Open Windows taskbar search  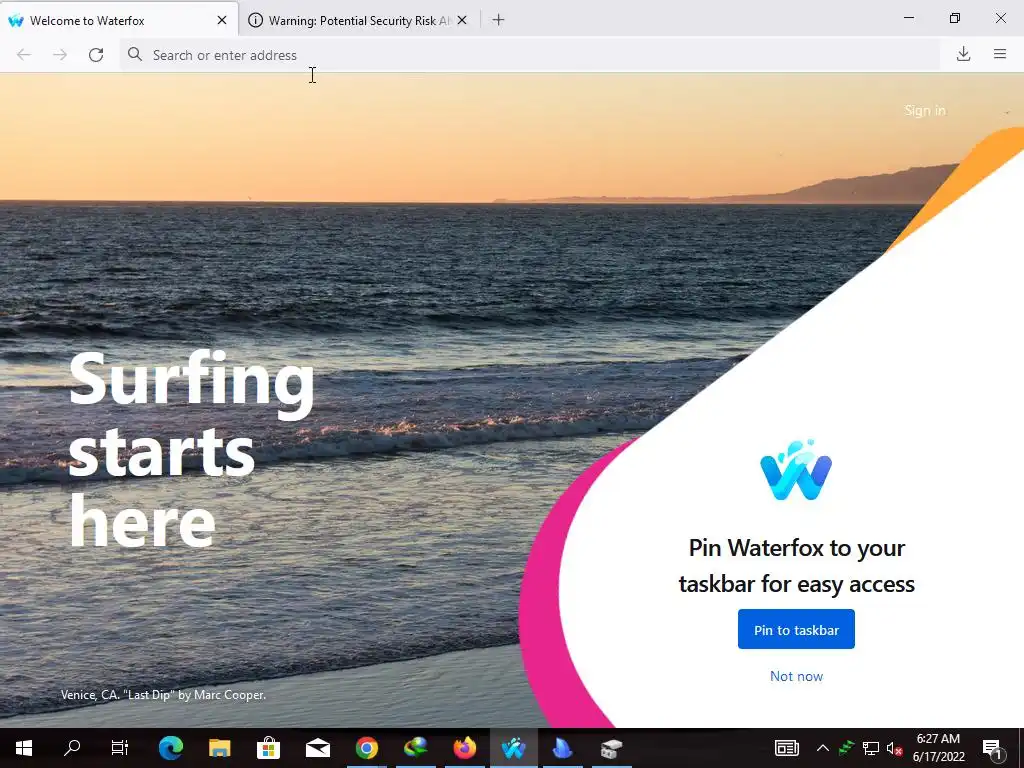coord(72,748)
